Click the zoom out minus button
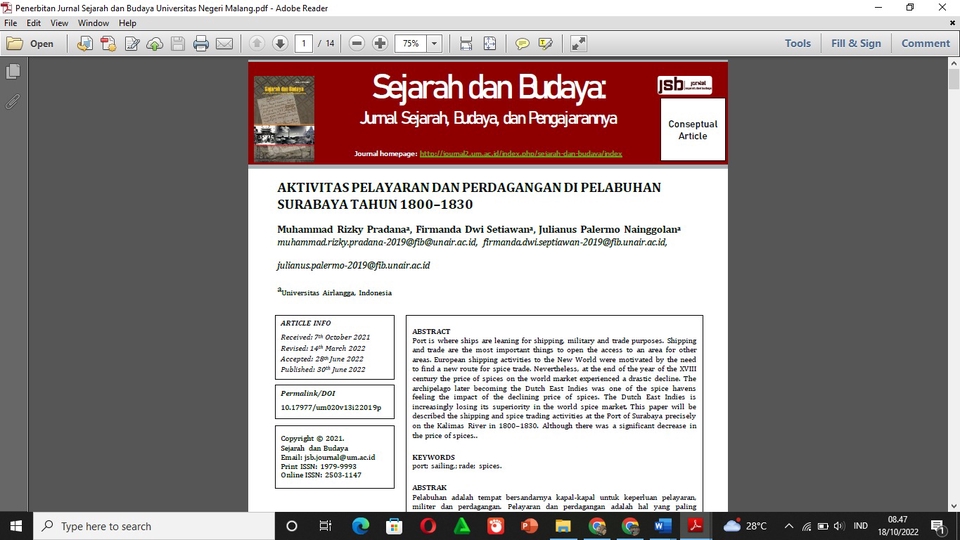This screenshot has height=540, width=960. click(x=357, y=43)
